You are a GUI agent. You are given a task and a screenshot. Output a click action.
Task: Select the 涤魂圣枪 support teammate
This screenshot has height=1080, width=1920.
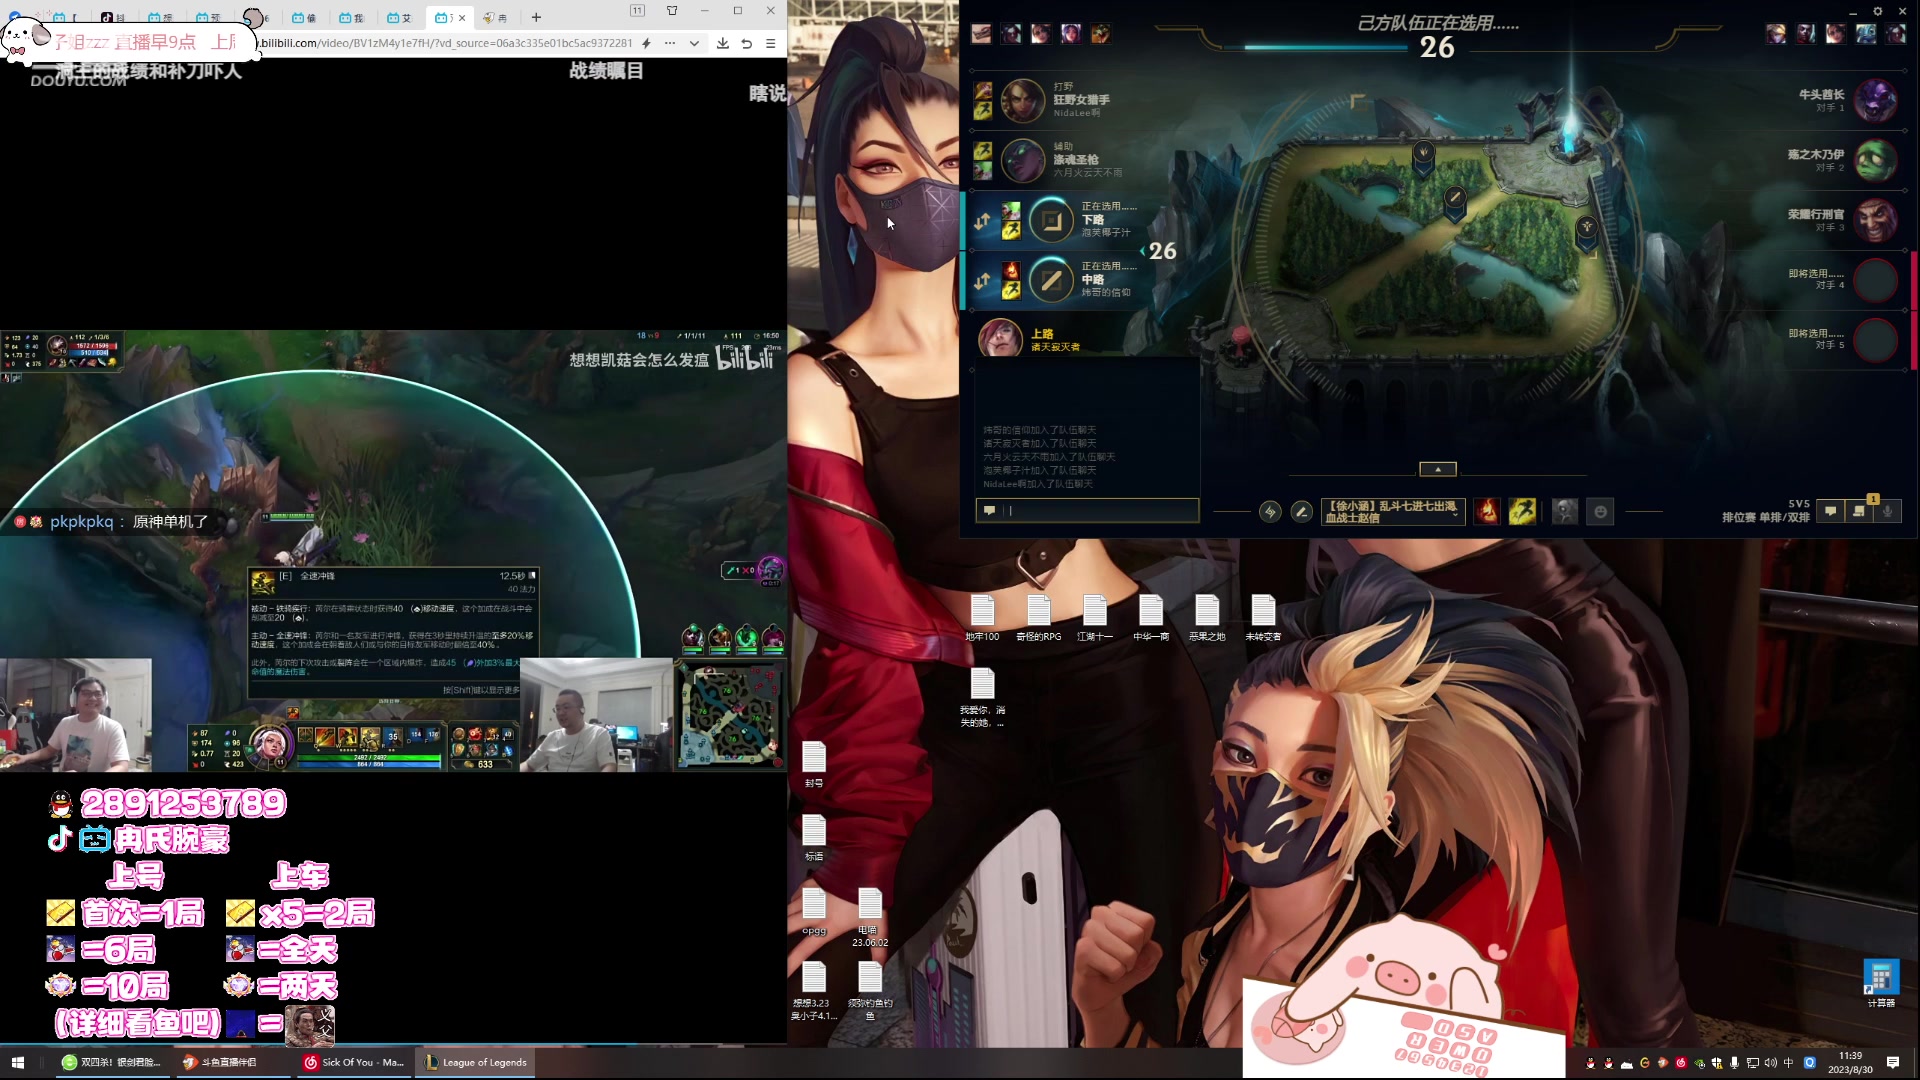click(x=1023, y=160)
